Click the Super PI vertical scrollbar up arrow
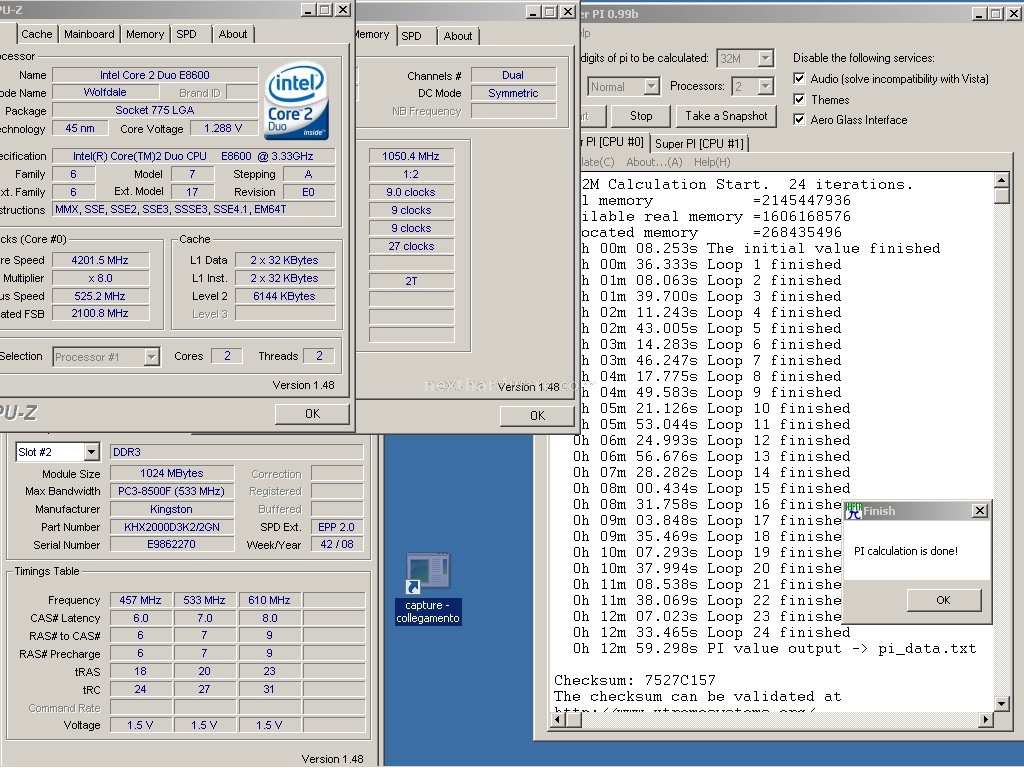Viewport: 1024px width, 768px height. pyautogui.click(x=1002, y=180)
